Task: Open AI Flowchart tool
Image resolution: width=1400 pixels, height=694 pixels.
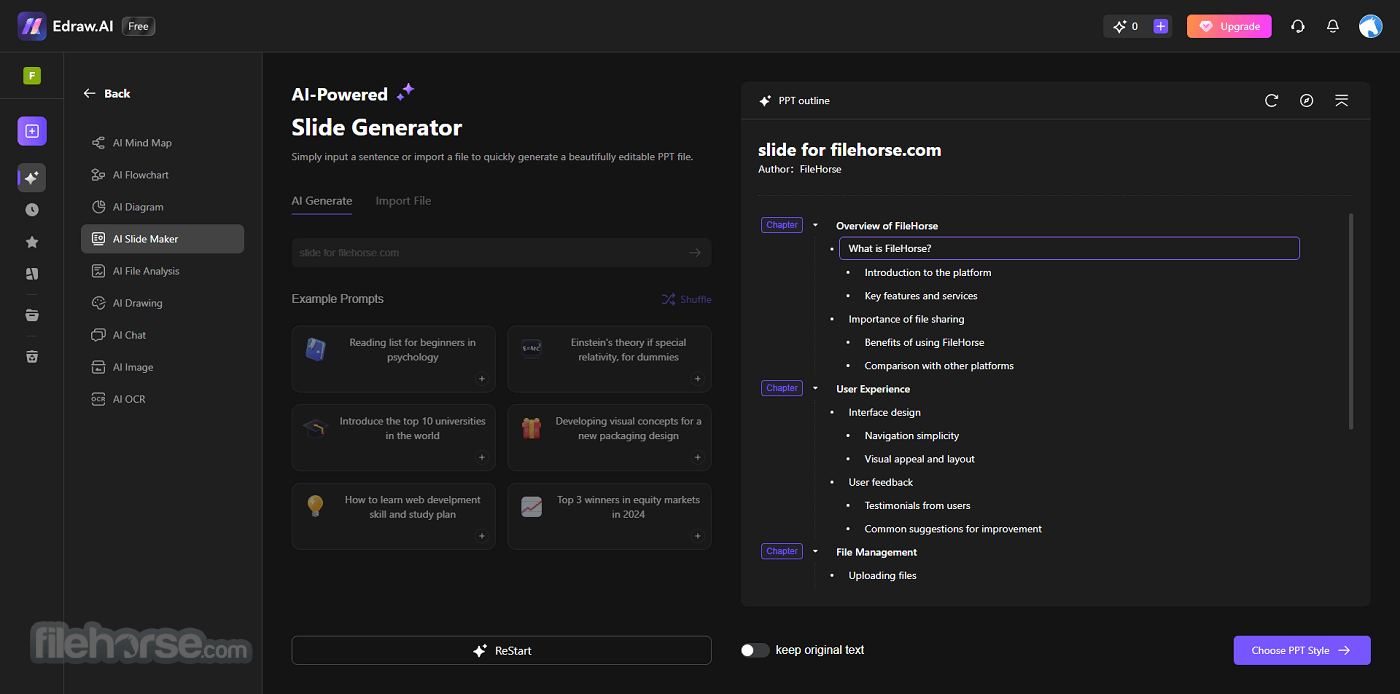Action: coord(162,175)
